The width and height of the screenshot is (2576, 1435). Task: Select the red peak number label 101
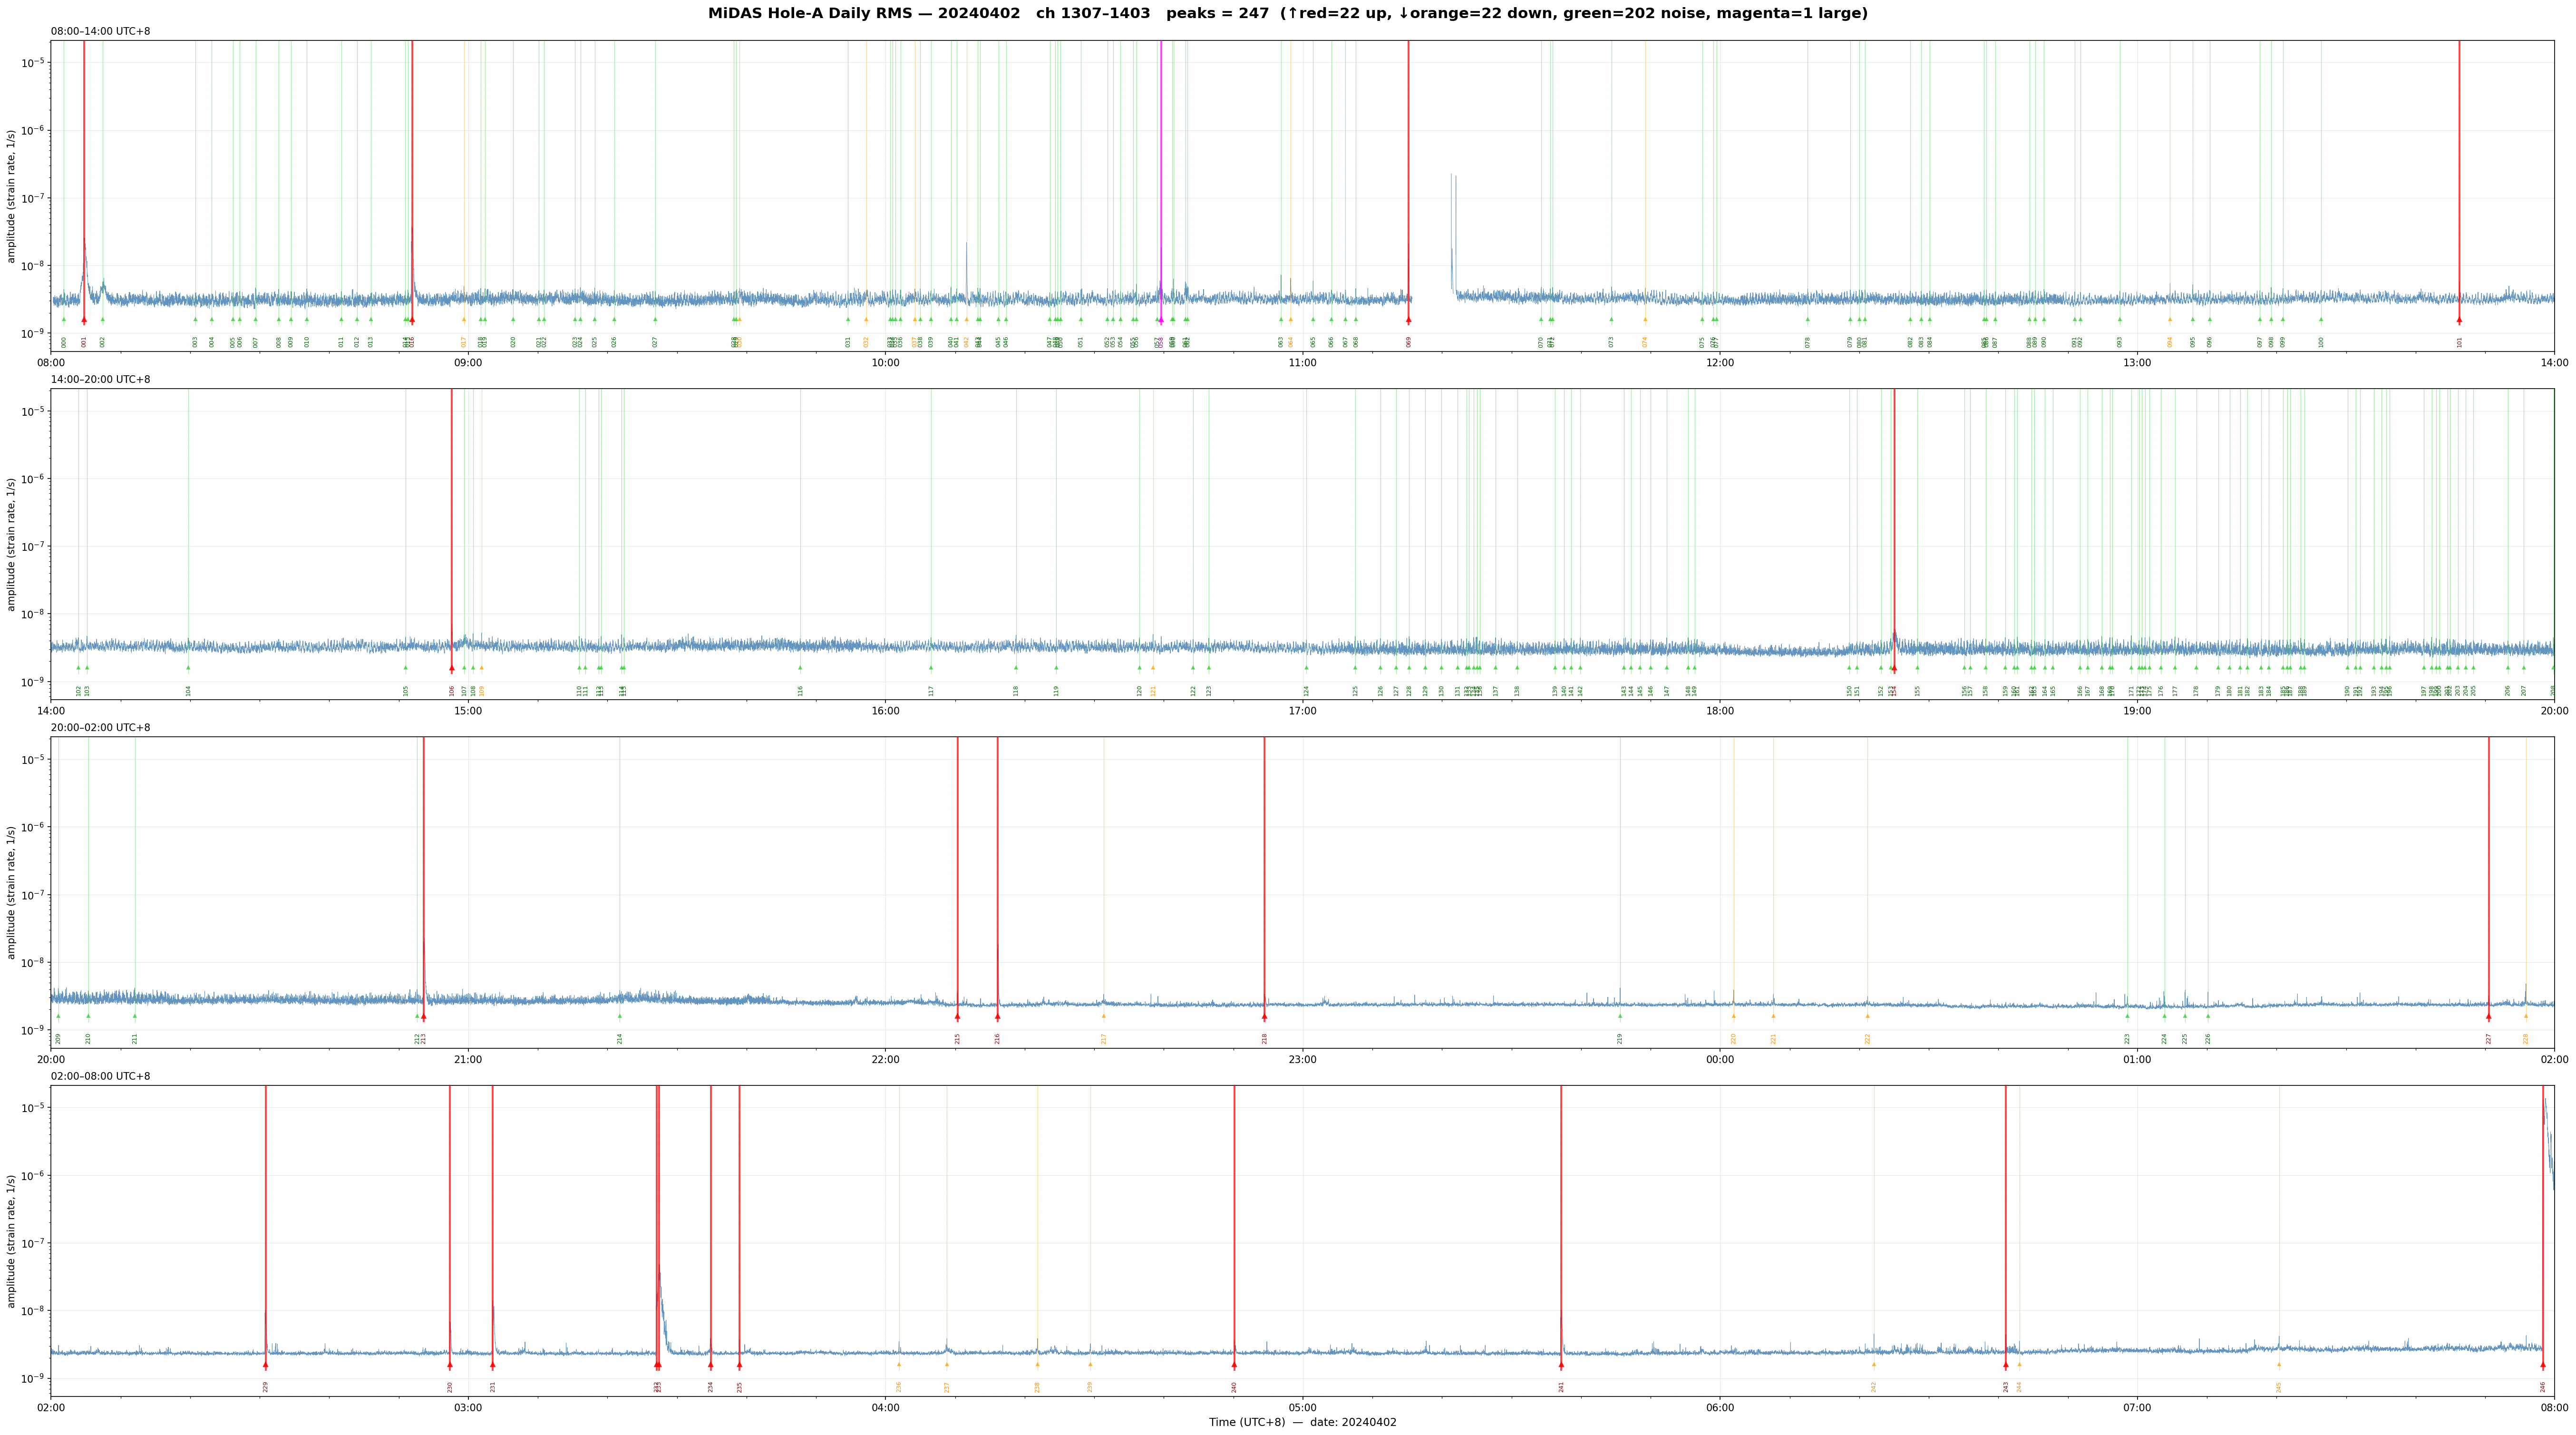pyautogui.click(x=2460, y=342)
